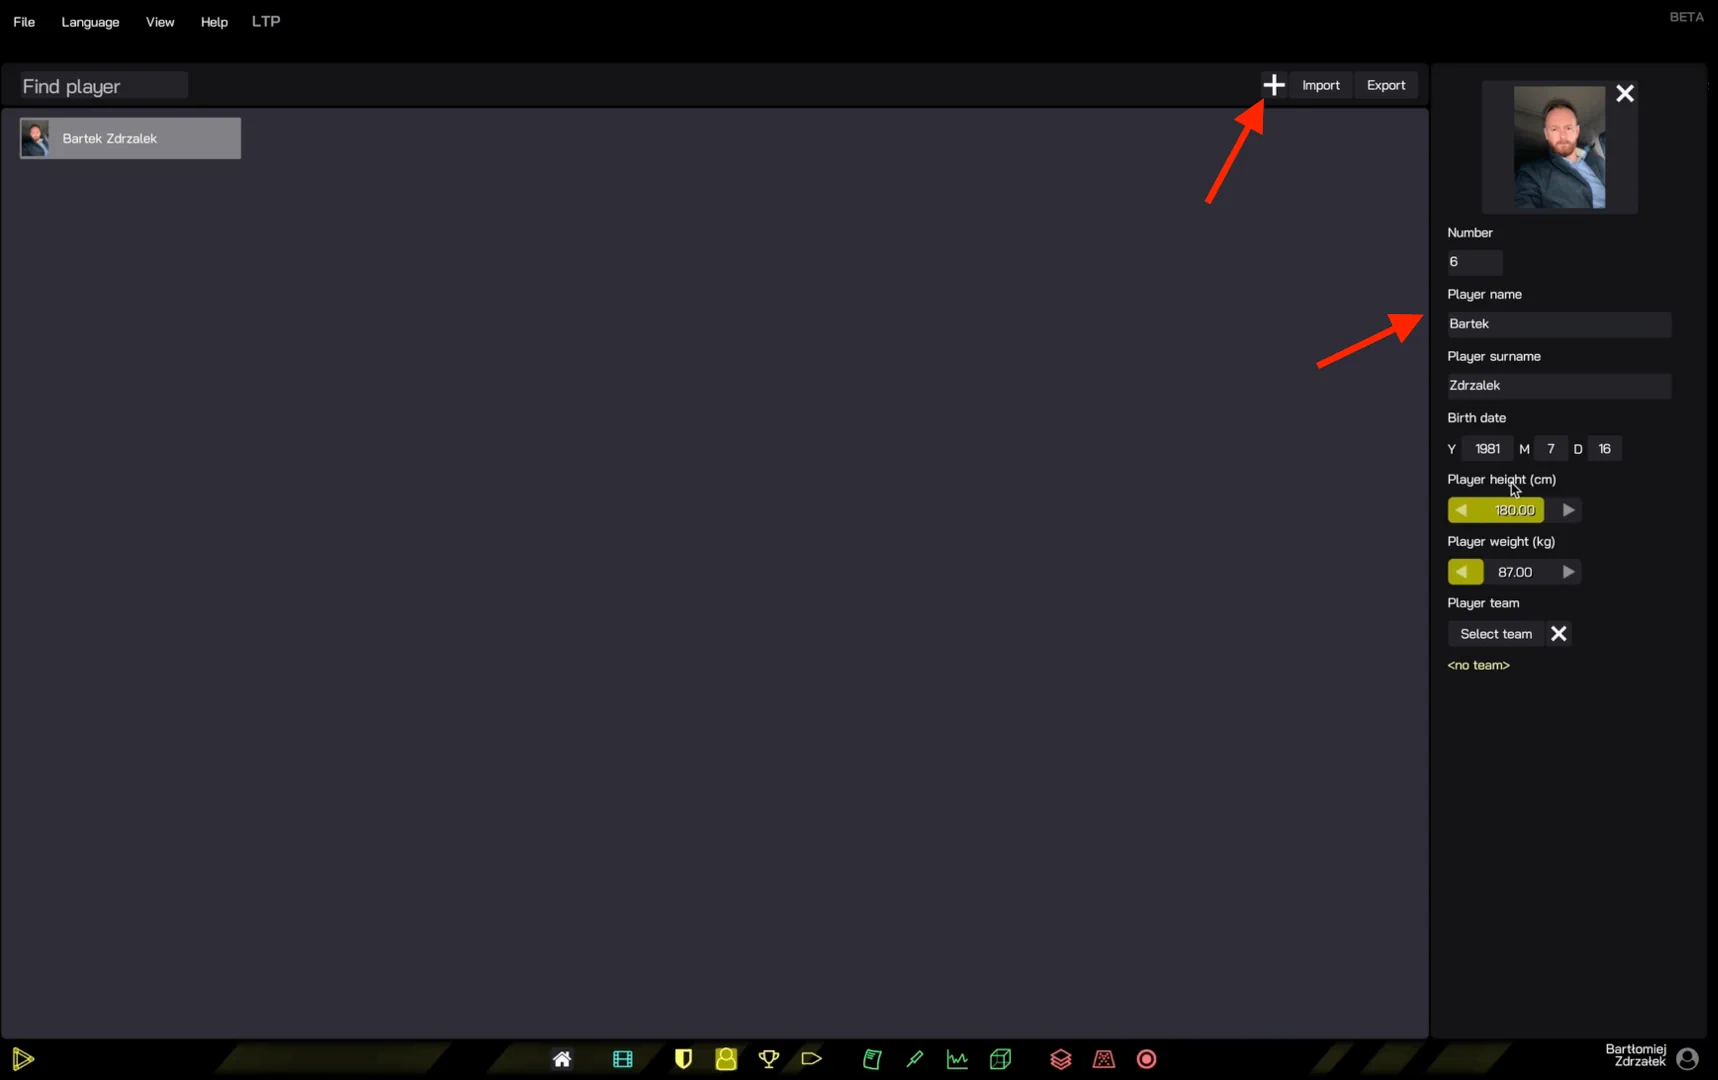Click the Export button
1718x1080 pixels.
tap(1385, 85)
